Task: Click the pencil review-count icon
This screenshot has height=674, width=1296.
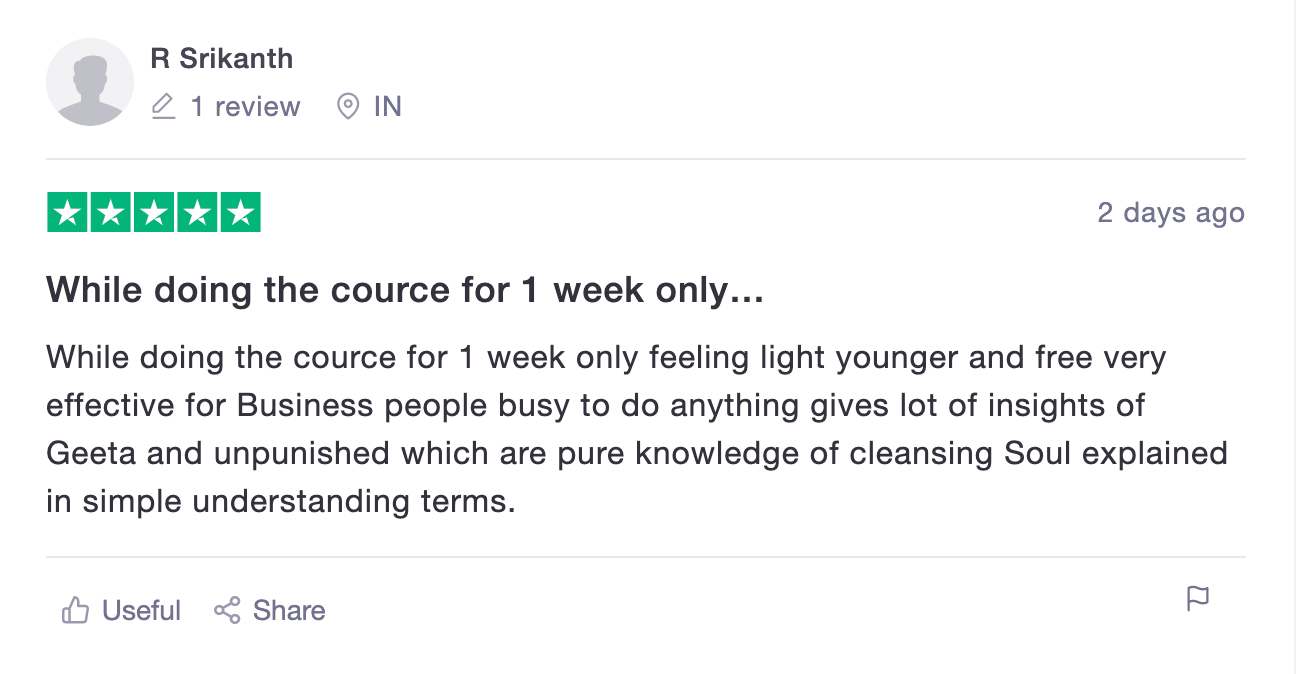Action: click(x=163, y=106)
